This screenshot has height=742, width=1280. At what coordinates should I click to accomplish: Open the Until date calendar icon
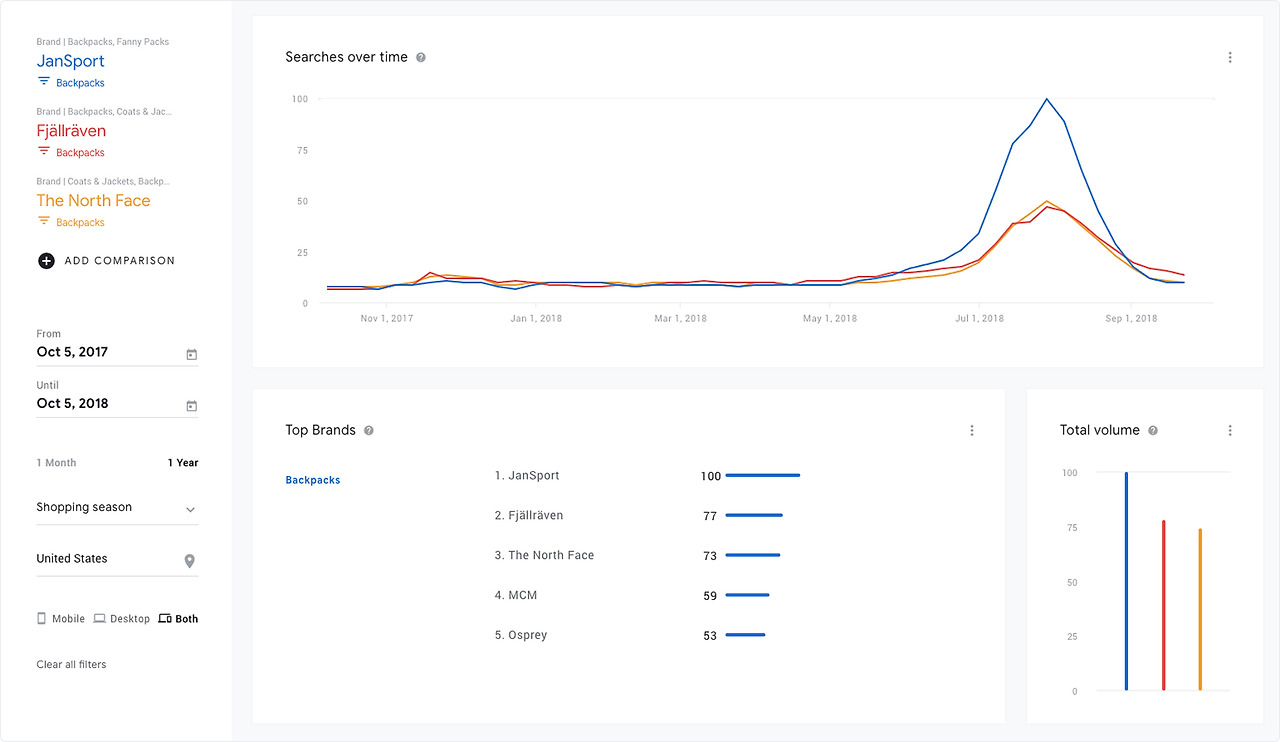[191, 406]
